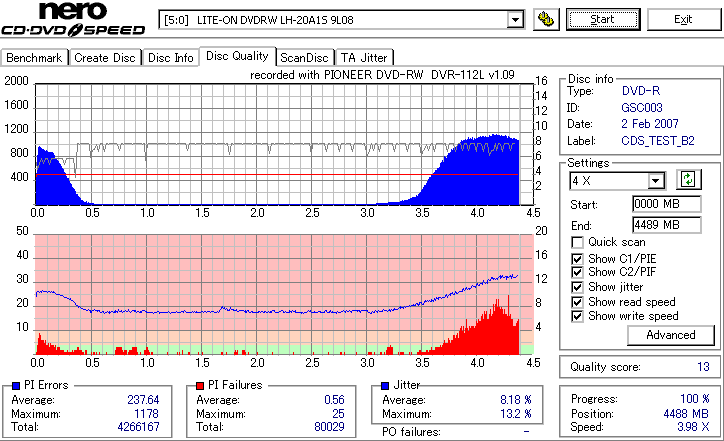This screenshot has height=441, width=724.
Task: Click the Speed value 3.98 X
Action: pos(693,427)
